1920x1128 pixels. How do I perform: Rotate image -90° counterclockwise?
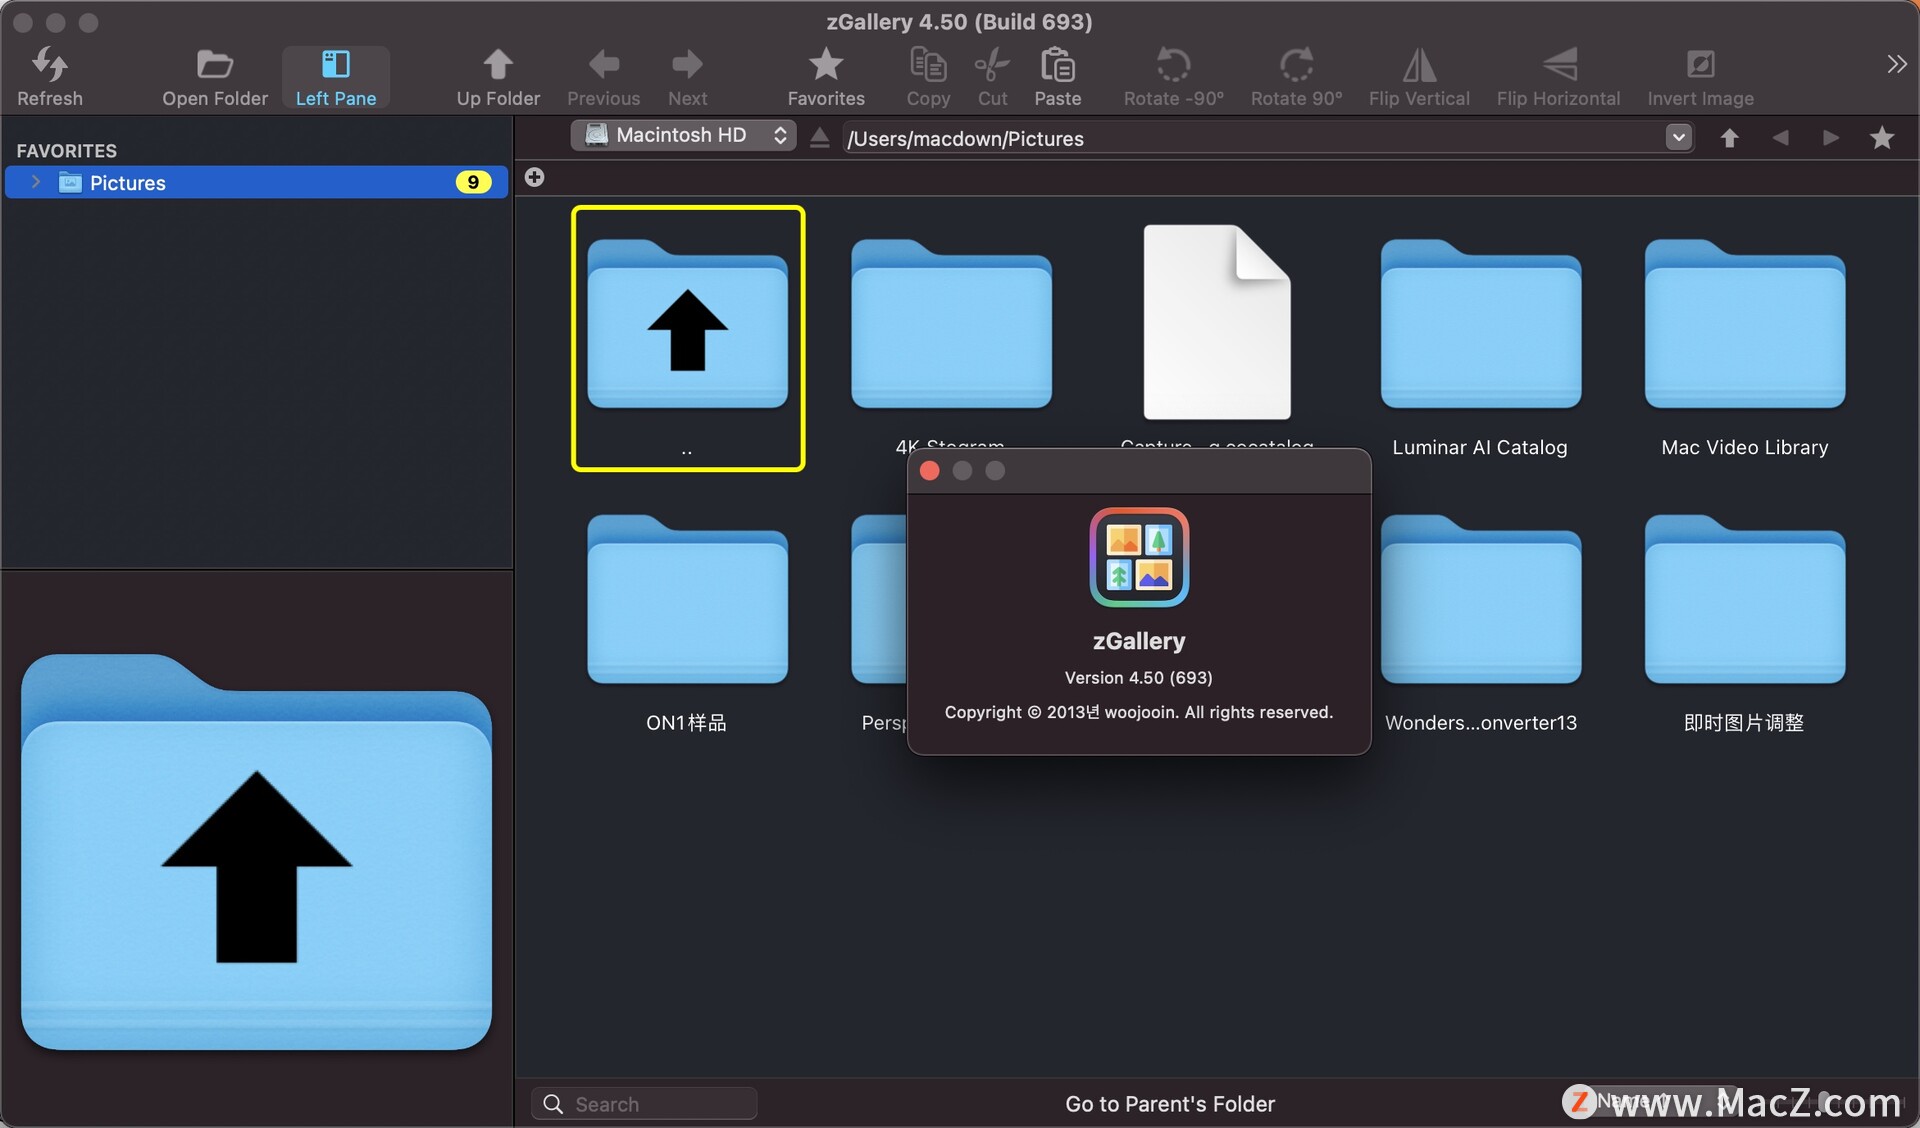1173,76
